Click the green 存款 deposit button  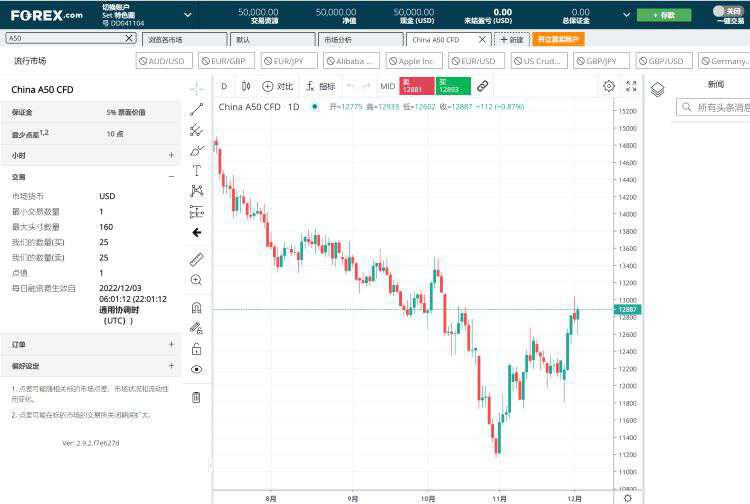[664, 15]
